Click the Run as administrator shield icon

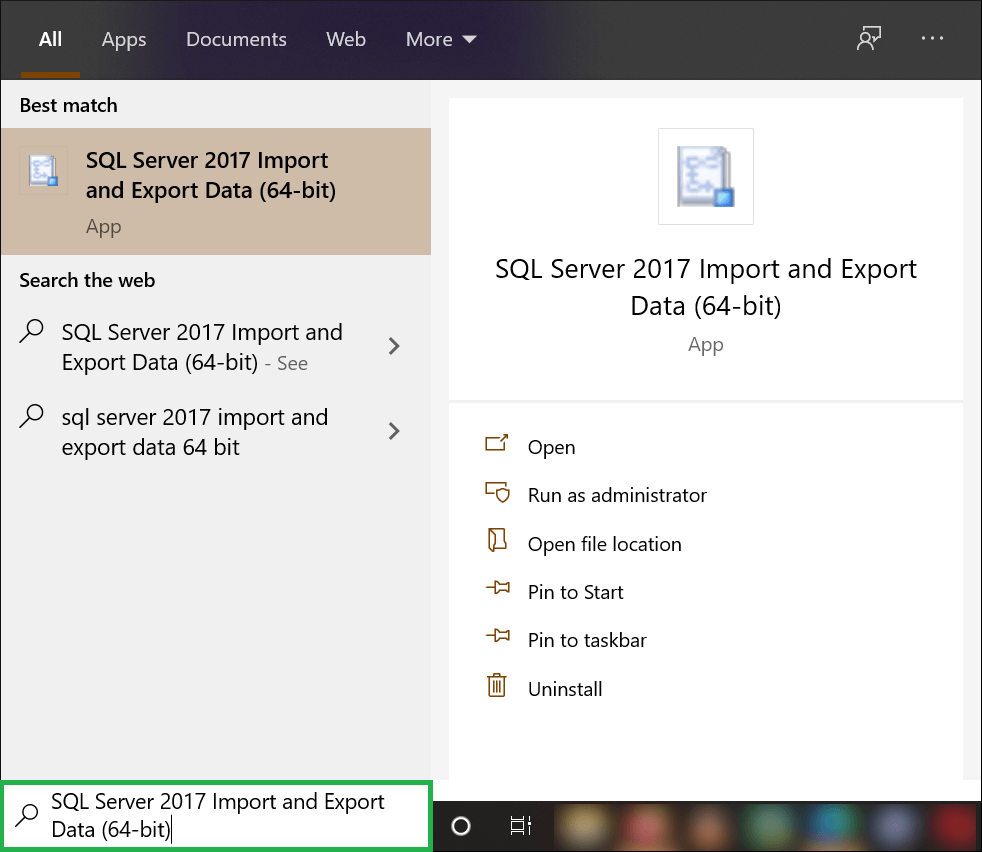point(498,492)
